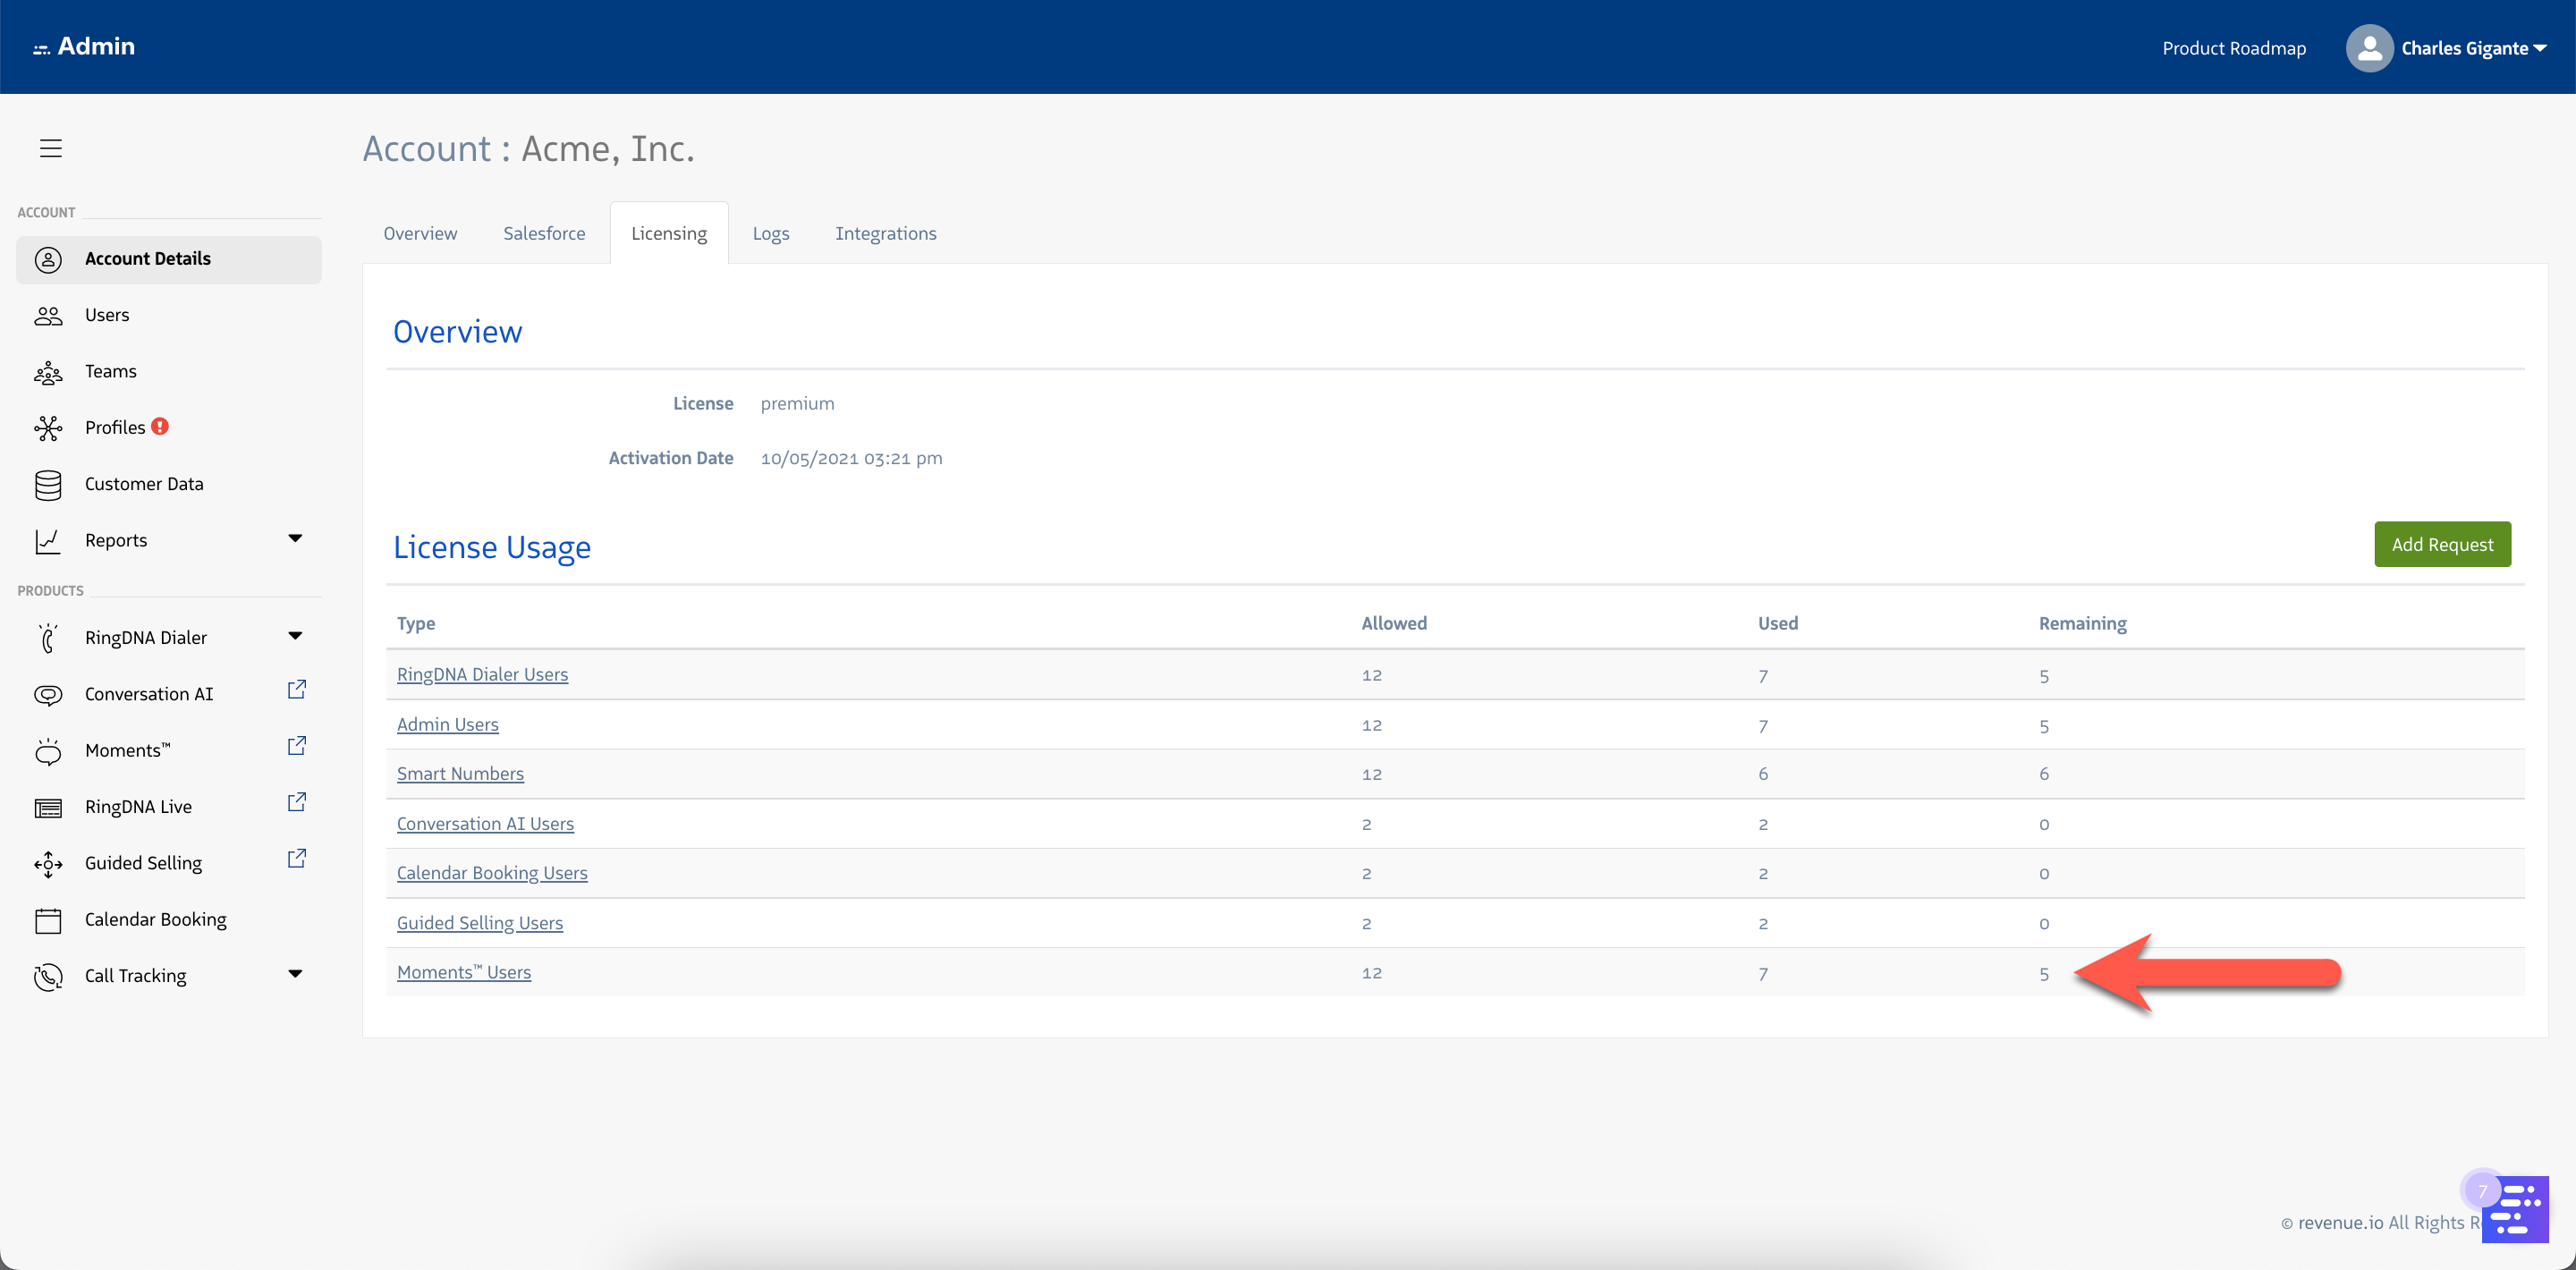Click the Used column header

click(x=1777, y=623)
